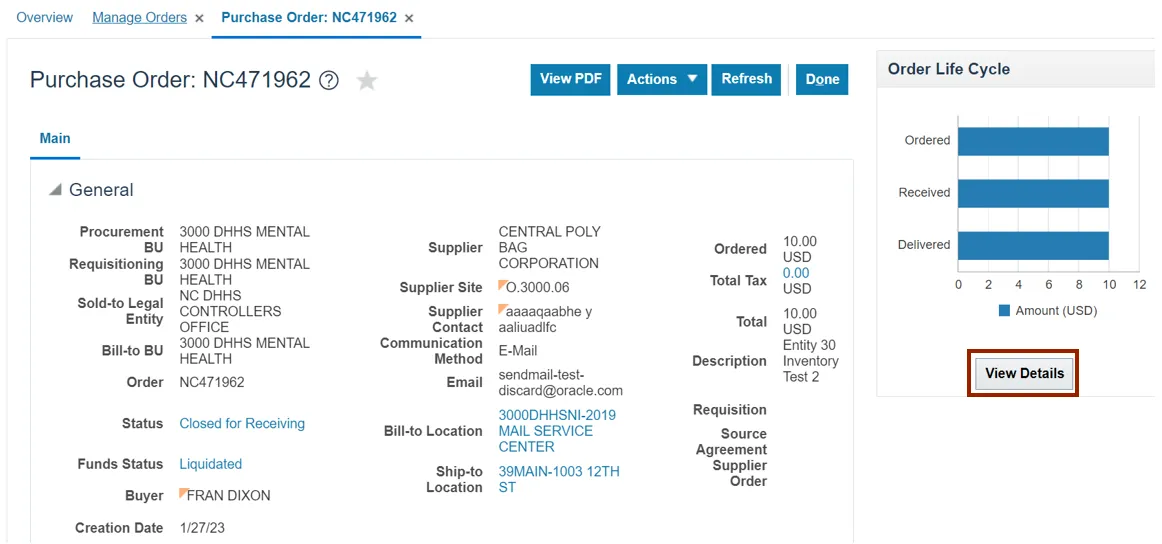Mark purchase order as favorite star
1162x544 pixels.
point(367,81)
